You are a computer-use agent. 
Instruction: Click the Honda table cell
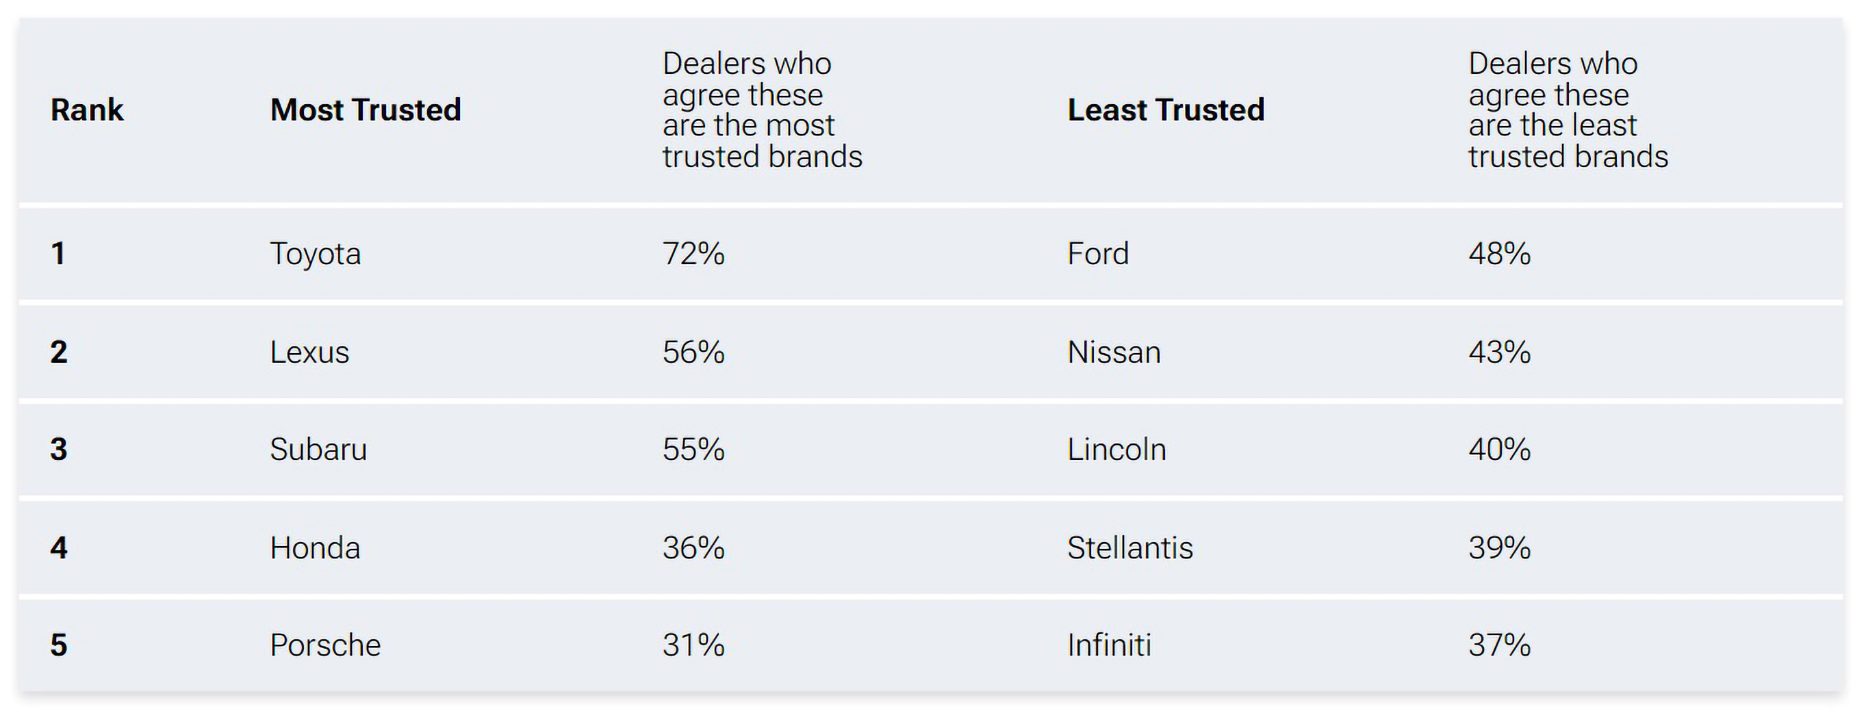tap(315, 548)
